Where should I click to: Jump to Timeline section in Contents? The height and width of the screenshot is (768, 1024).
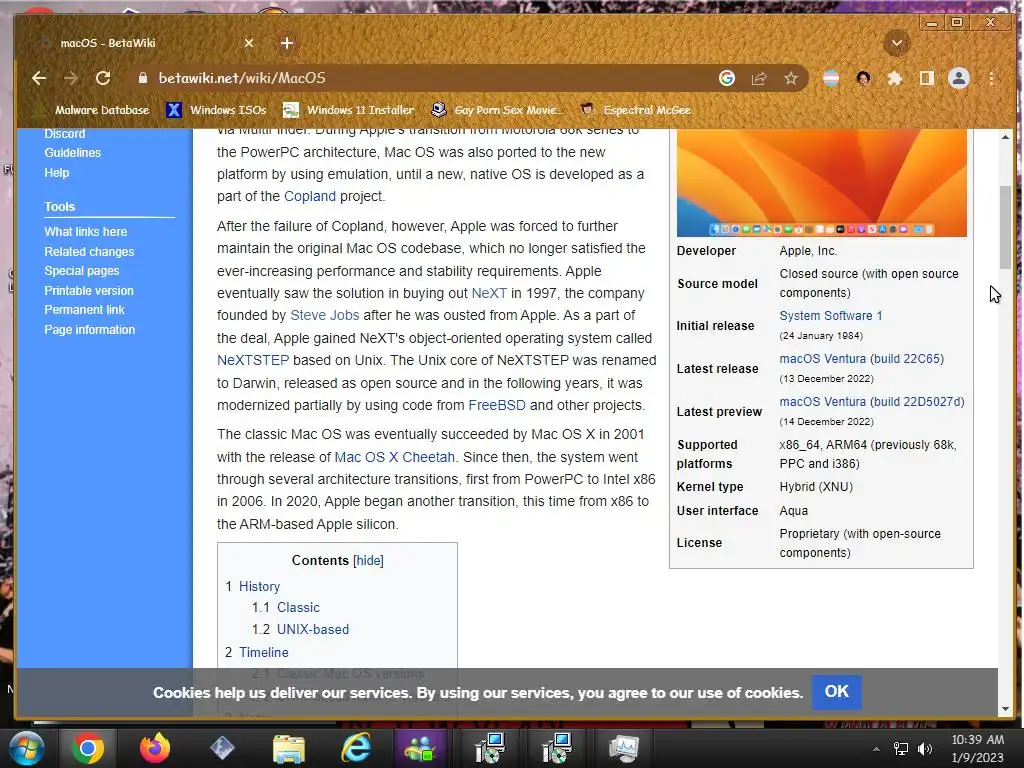pyautogui.click(x=264, y=652)
